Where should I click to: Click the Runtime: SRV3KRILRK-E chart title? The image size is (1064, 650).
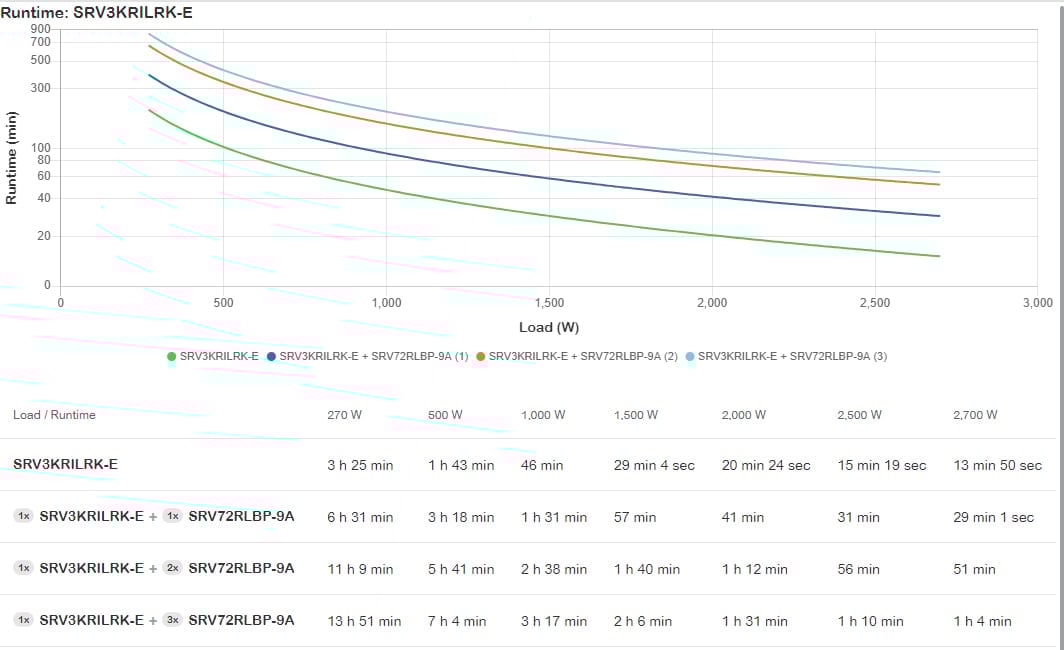pos(96,11)
